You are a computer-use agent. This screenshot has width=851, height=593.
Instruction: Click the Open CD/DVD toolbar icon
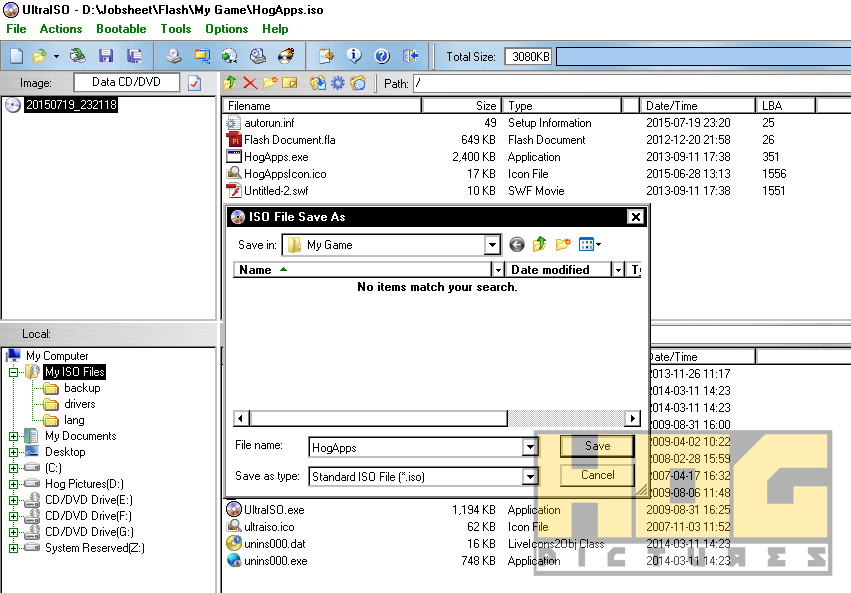(78, 56)
